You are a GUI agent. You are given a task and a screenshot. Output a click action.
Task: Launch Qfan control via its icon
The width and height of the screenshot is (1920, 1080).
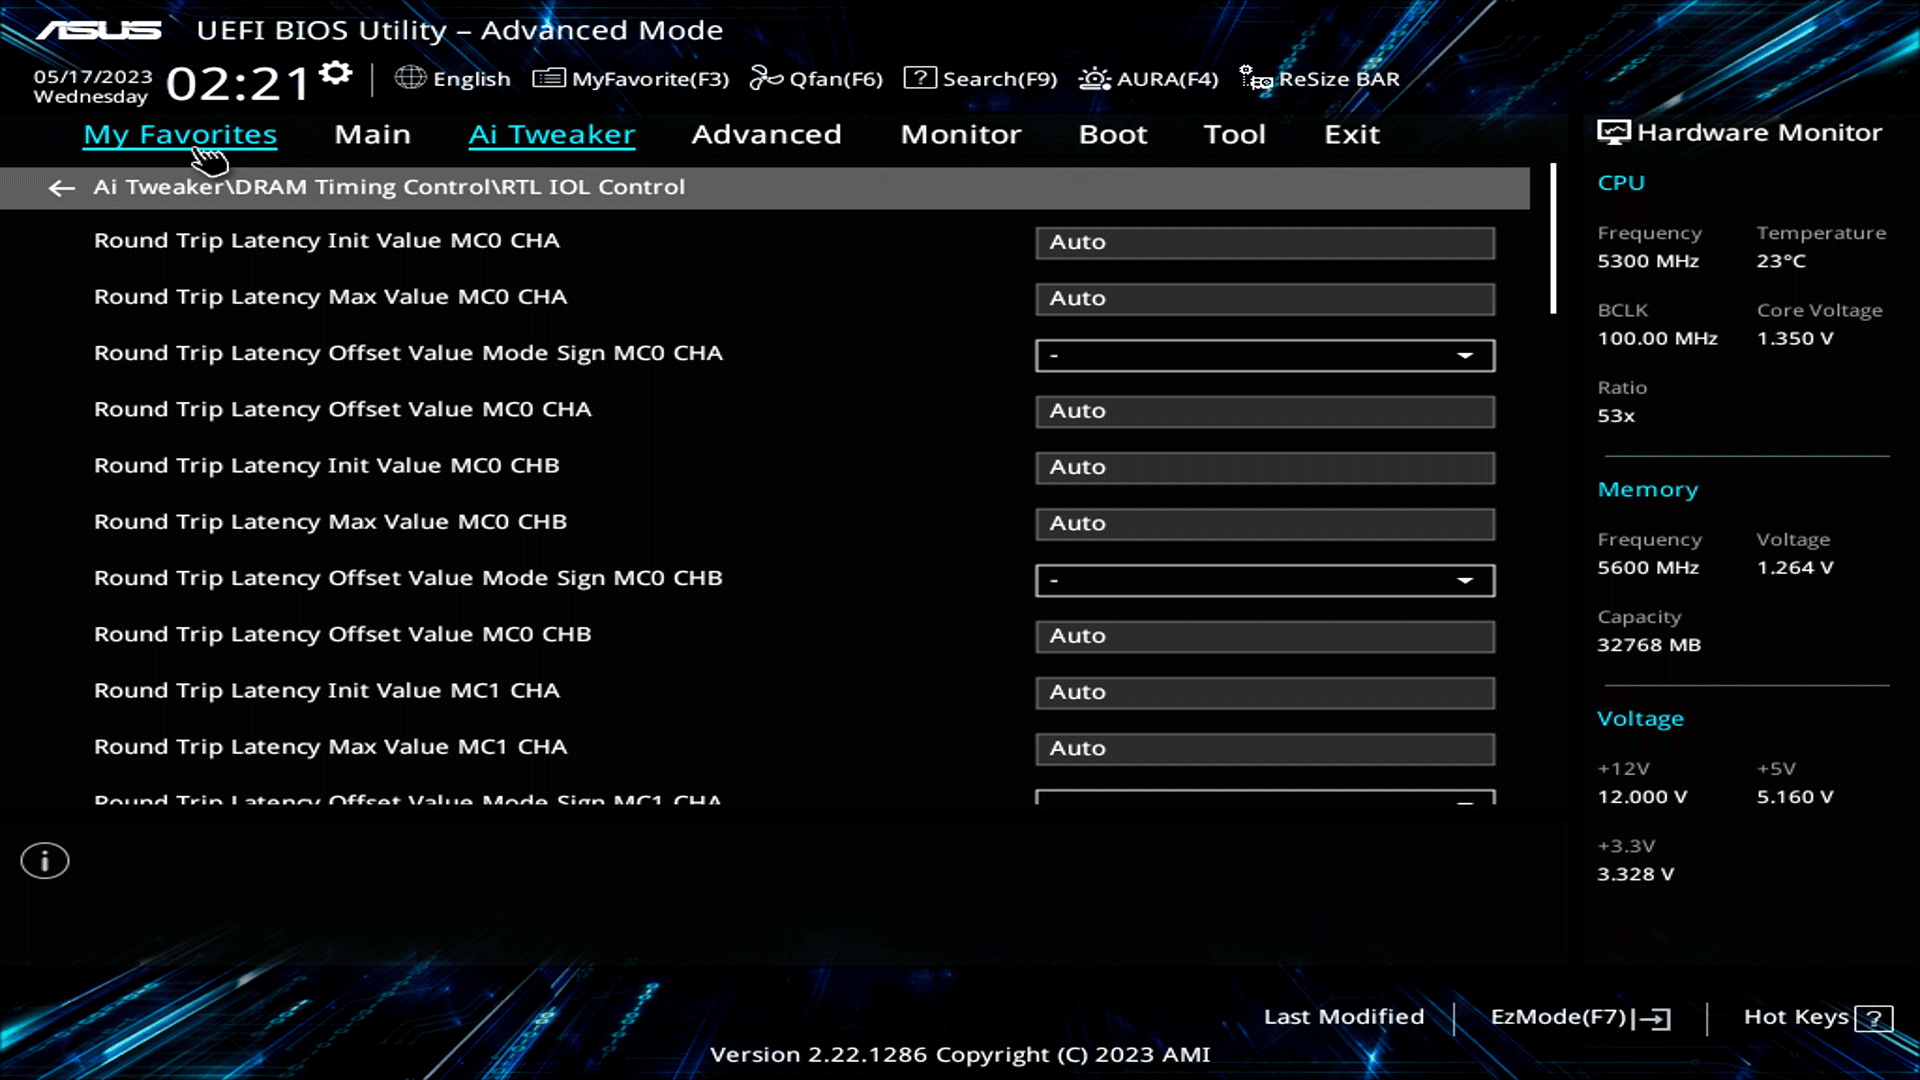[x=817, y=78]
